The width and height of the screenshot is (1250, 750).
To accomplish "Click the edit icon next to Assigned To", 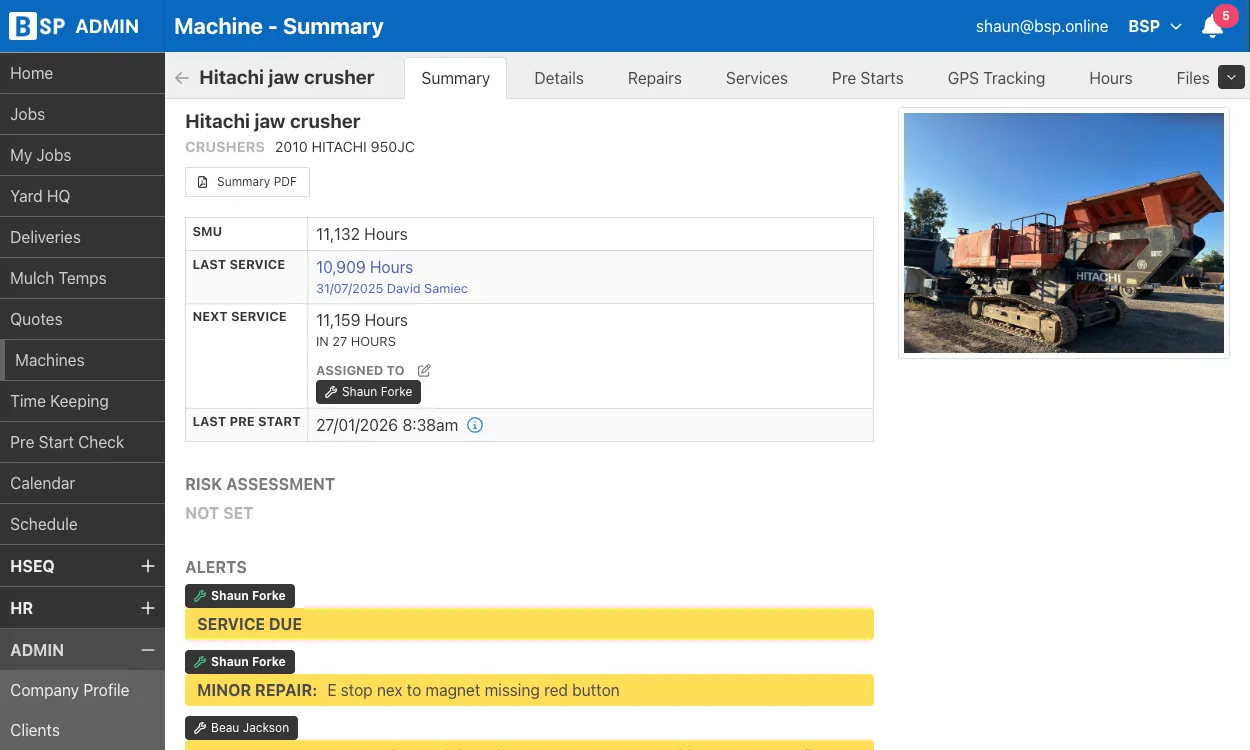I will coord(424,370).
